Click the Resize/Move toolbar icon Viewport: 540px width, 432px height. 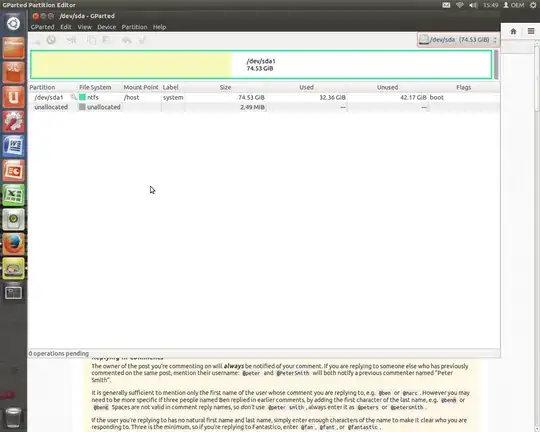click(x=71, y=40)
